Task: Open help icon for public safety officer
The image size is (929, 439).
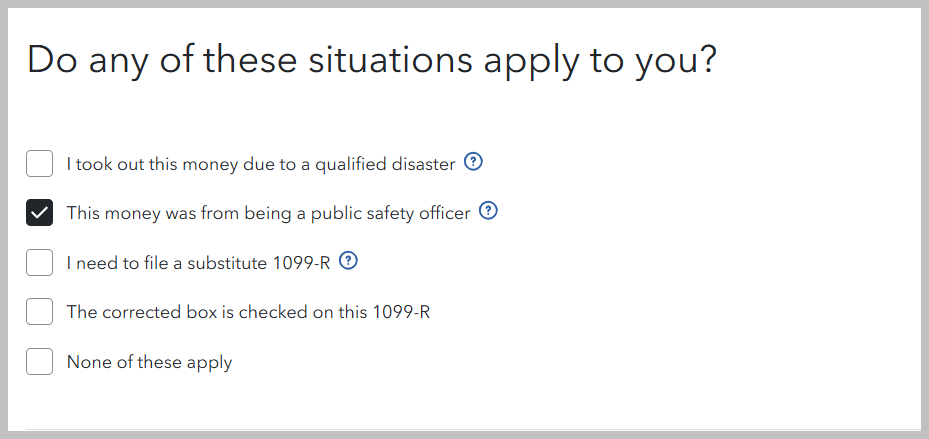Action: click(x=488, y=211)
